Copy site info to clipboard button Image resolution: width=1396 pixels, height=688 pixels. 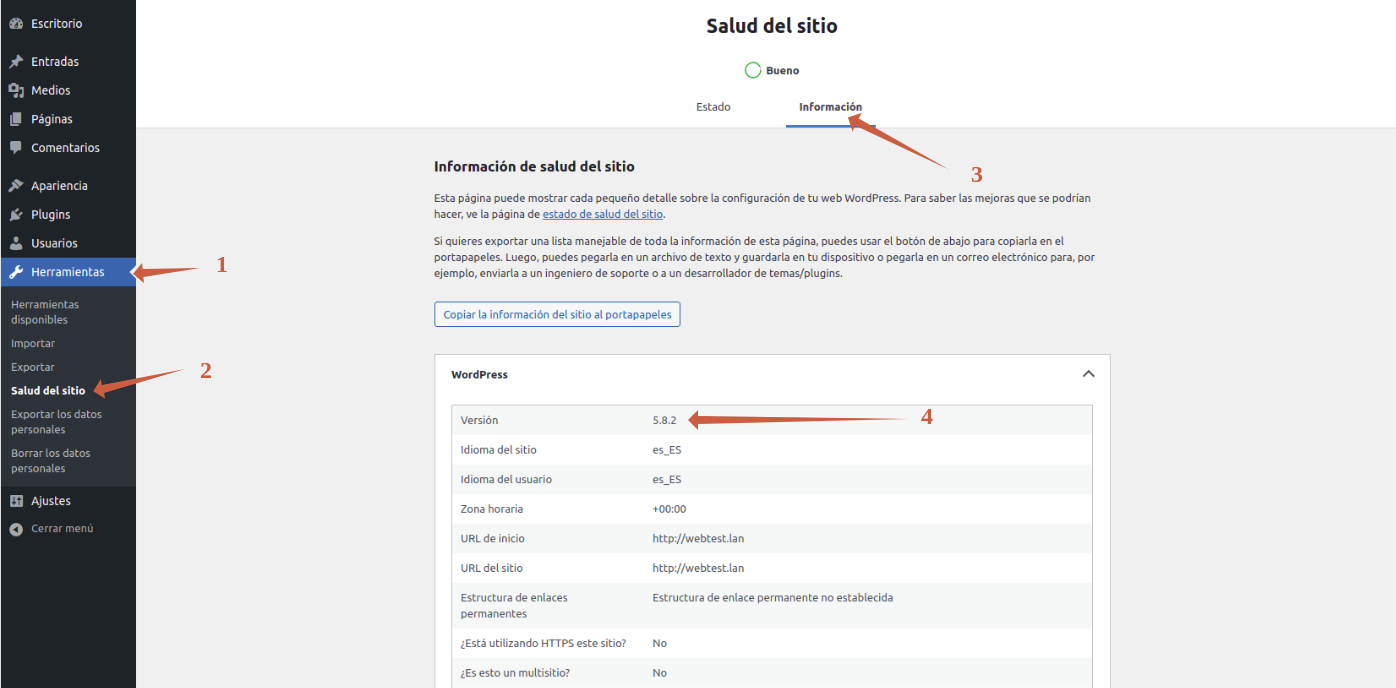557,314
